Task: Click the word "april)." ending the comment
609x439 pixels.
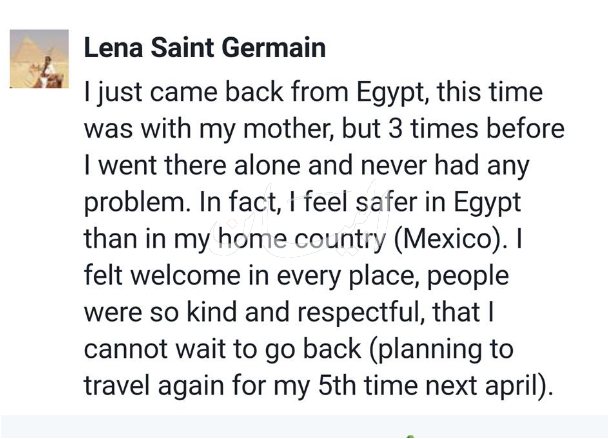Action: click(x=519, y=387)
